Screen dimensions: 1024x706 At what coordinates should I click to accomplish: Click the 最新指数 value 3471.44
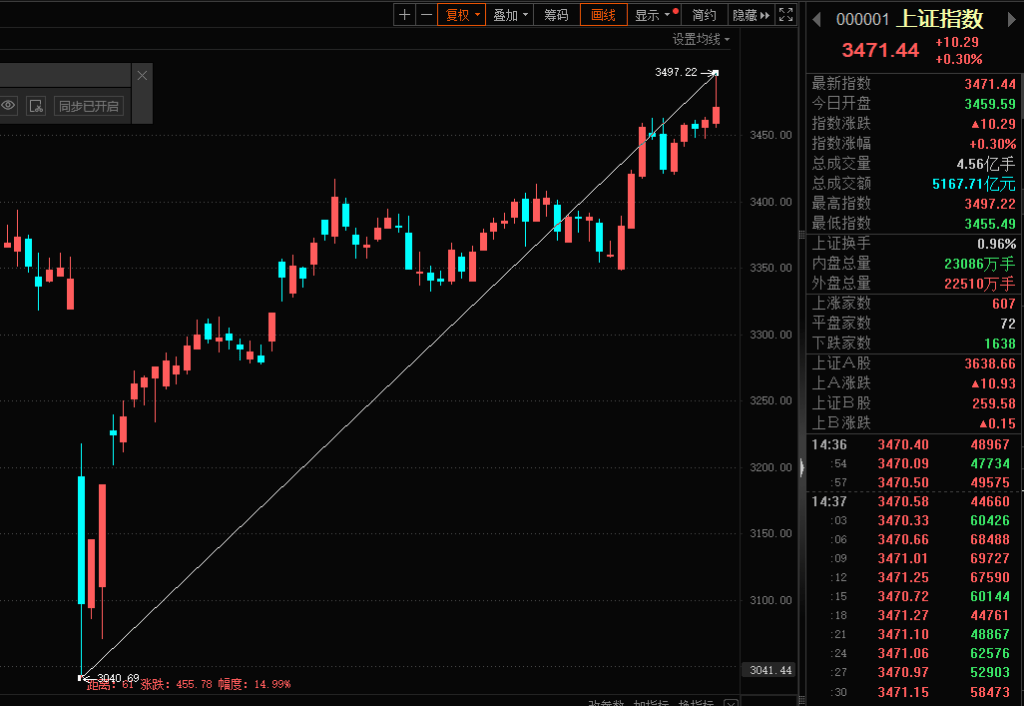click(x=990, y=84)
